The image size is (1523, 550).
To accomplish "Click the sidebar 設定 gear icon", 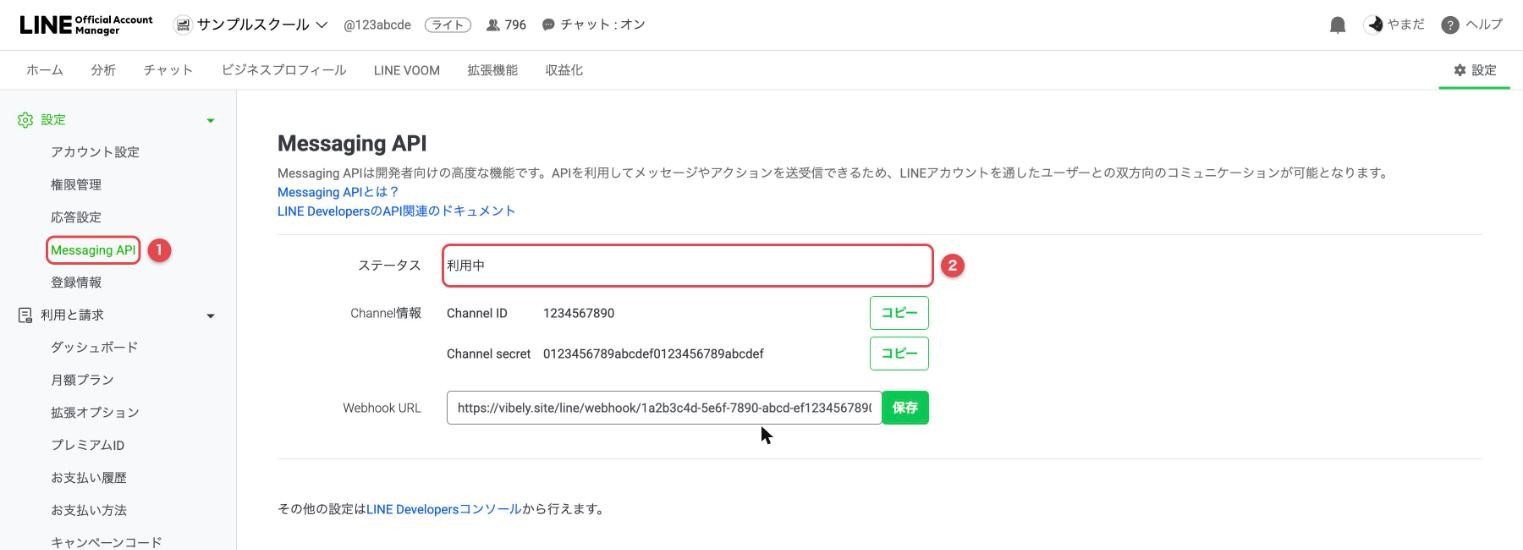I will click(x=25, y=120).
